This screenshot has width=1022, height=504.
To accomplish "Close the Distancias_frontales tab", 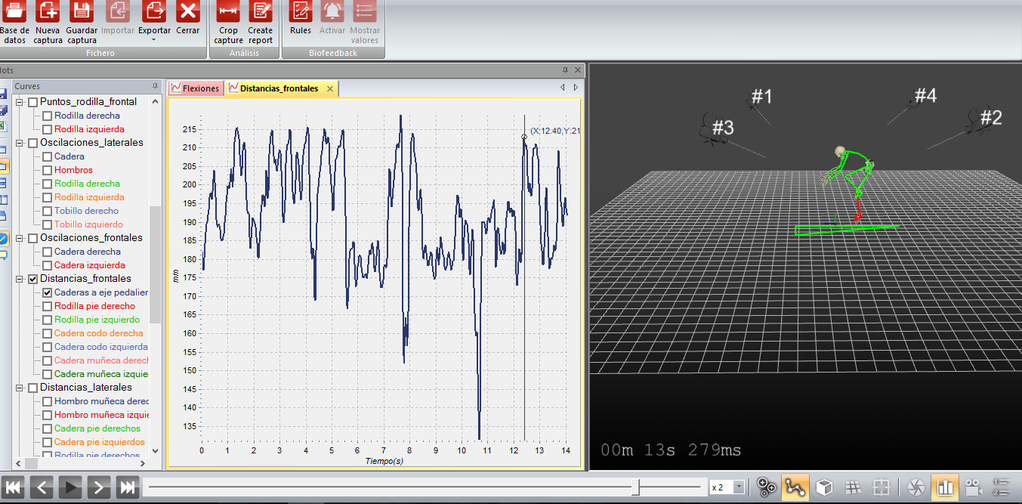I will pyautogui.click(x=330, y=89).
